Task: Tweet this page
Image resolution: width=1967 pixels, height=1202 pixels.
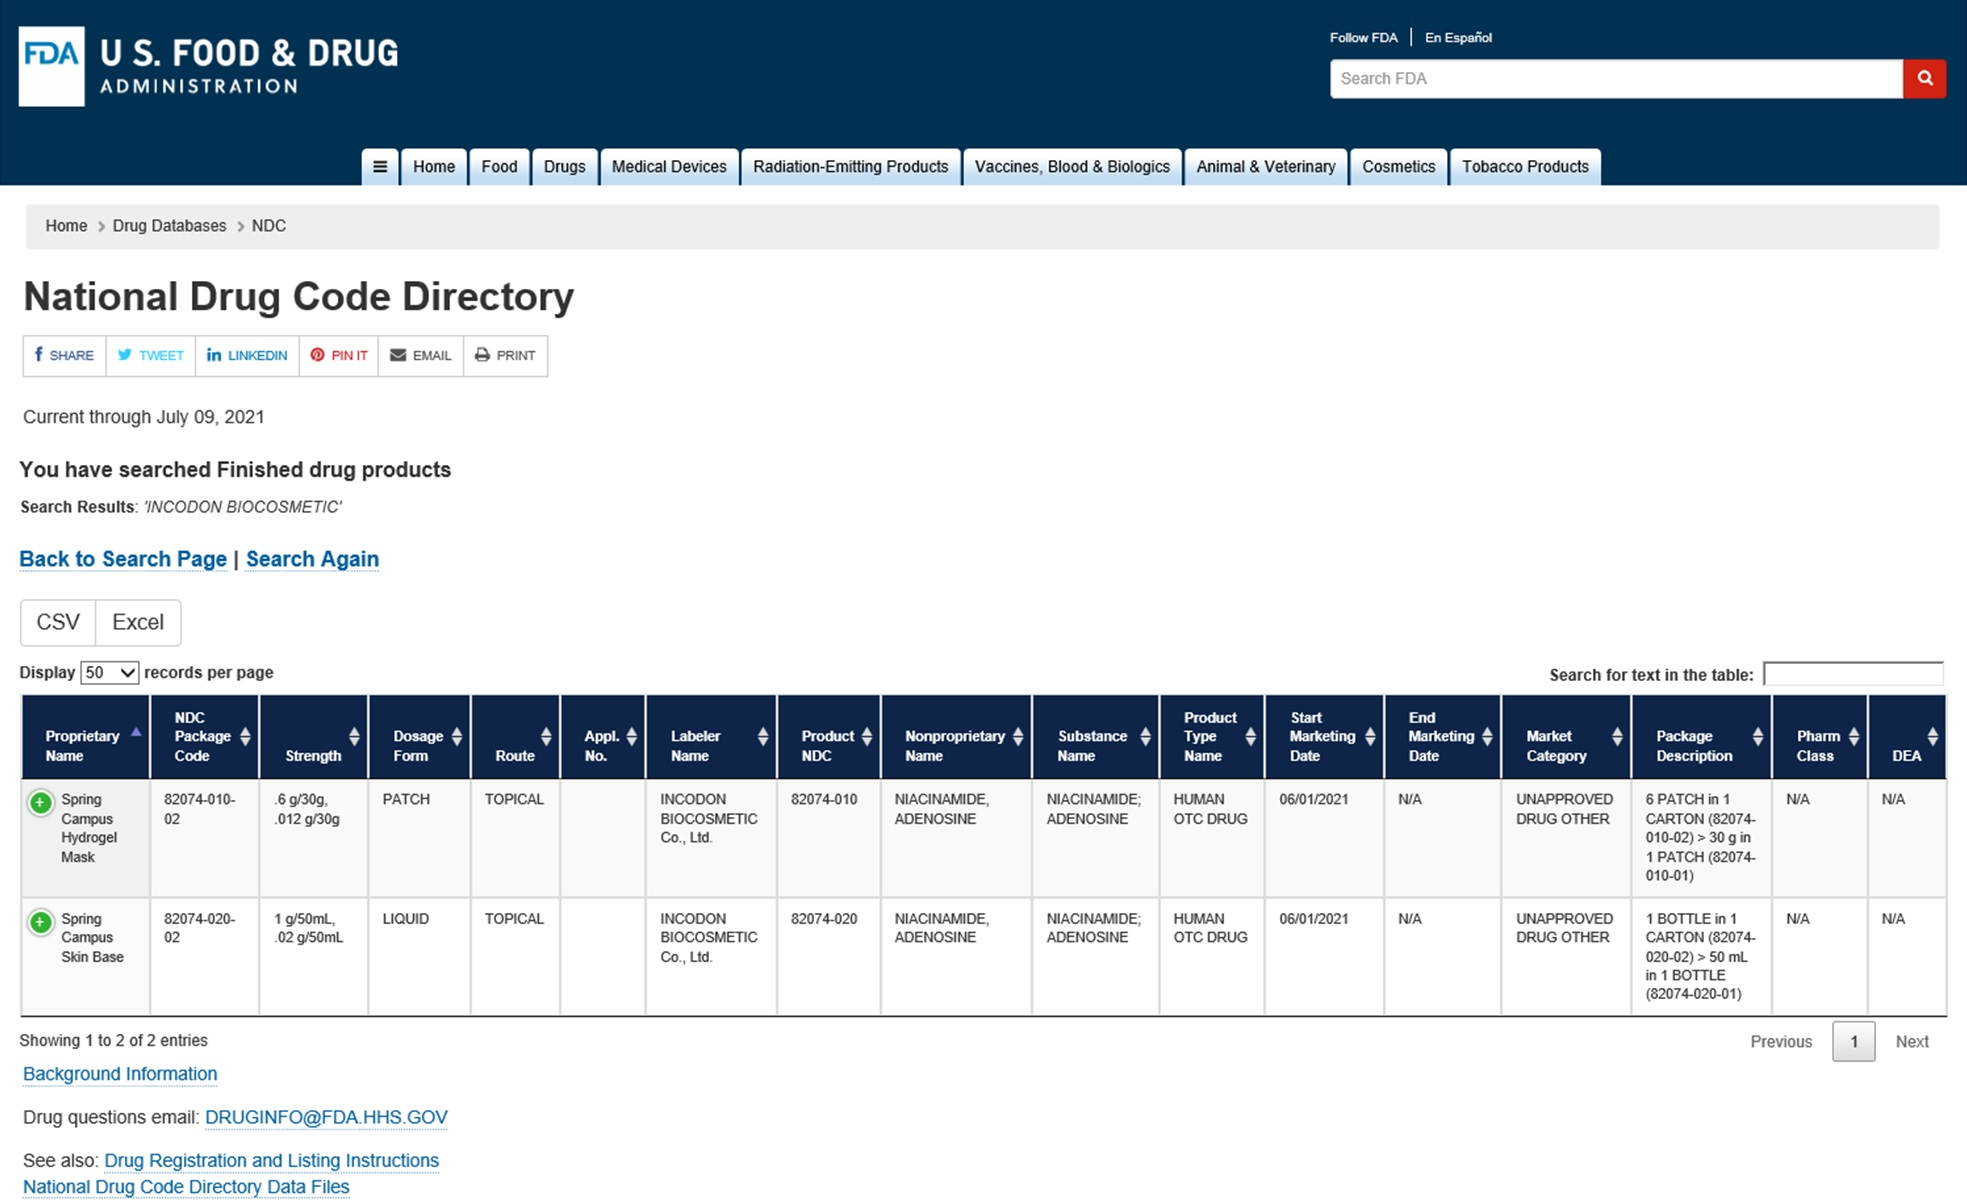Action: click(x=151, y=355)
